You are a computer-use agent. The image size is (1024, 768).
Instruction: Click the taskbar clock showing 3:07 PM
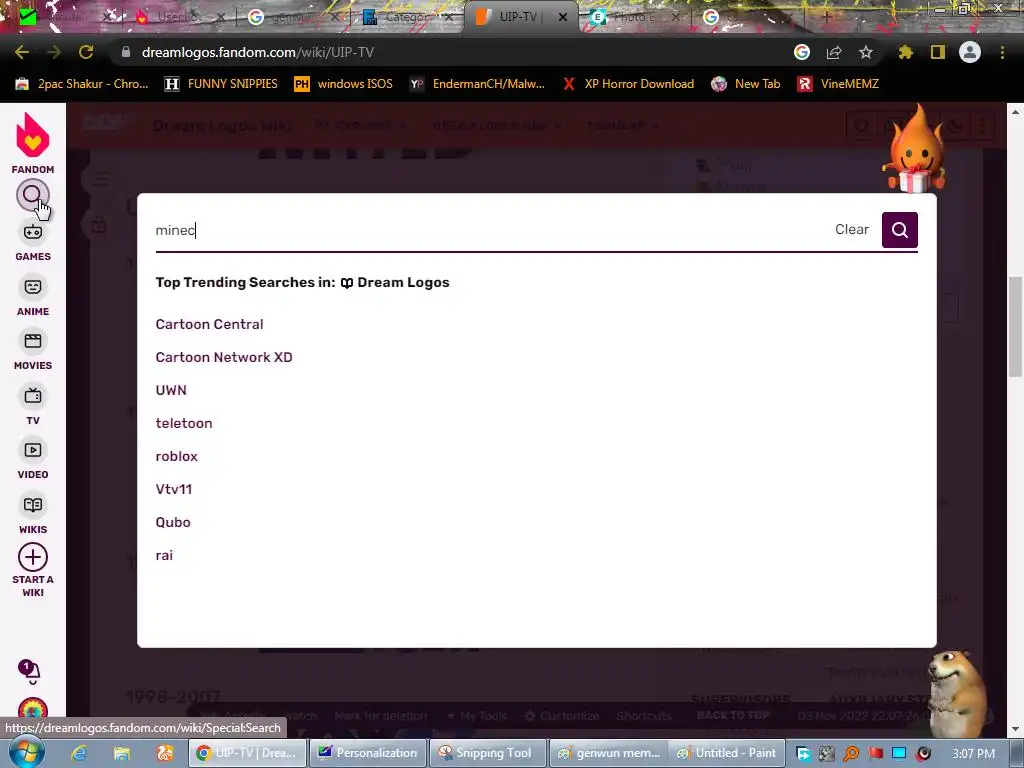coord(973,753)
